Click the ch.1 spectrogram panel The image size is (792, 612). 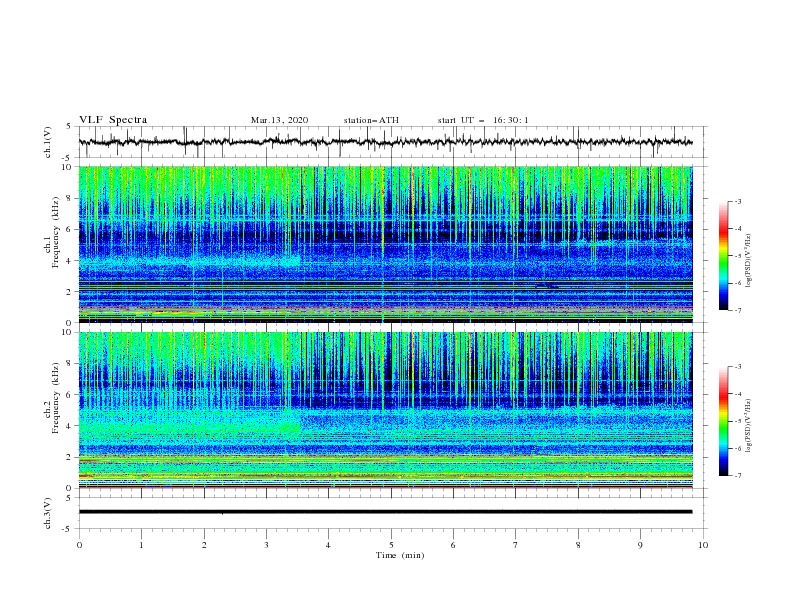point(385,244)
